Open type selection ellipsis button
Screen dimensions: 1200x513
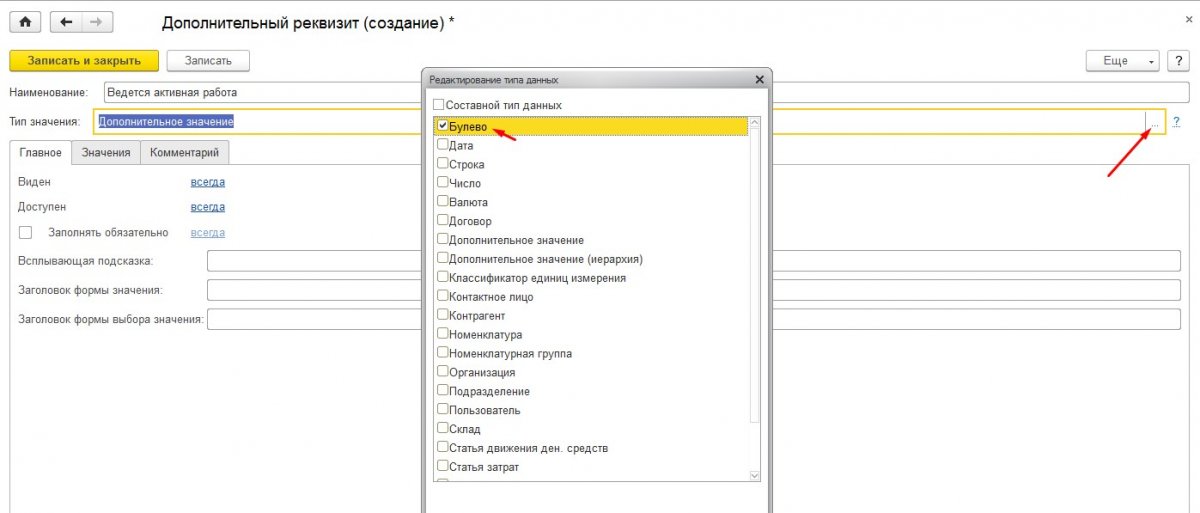click(1154, 122)
